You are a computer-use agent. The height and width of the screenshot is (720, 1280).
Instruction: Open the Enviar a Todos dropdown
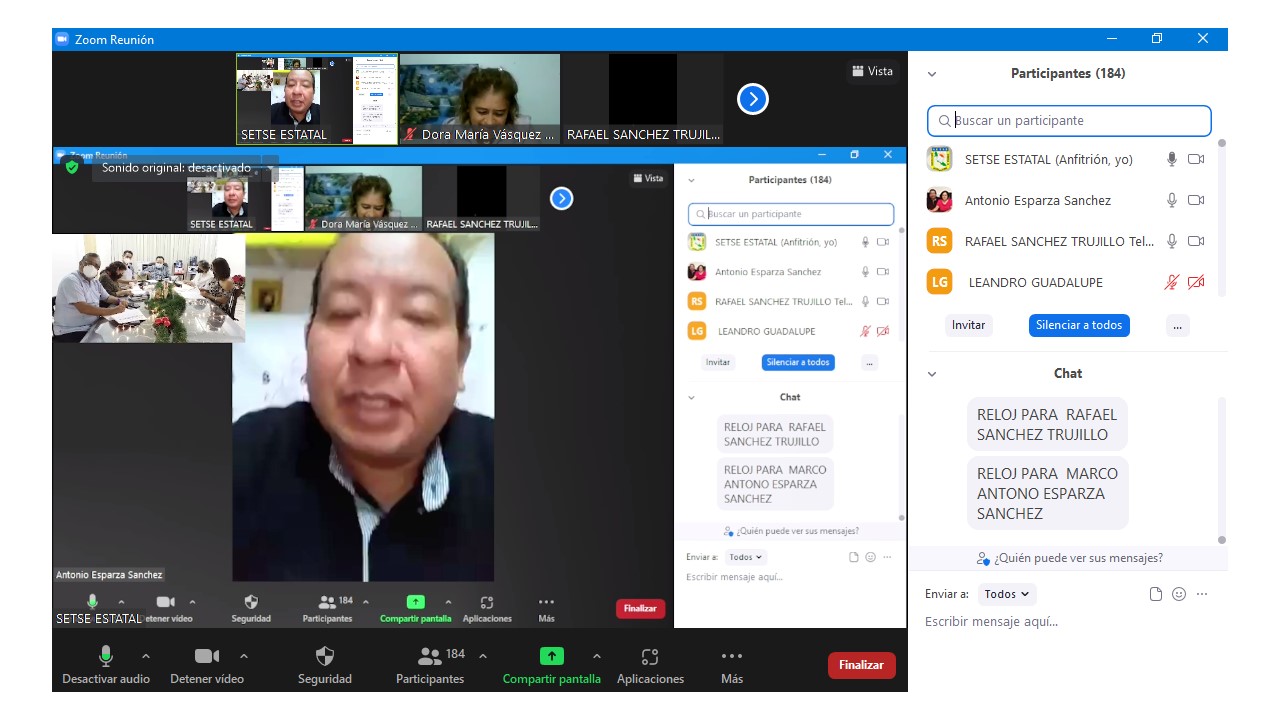[1007, 594]
